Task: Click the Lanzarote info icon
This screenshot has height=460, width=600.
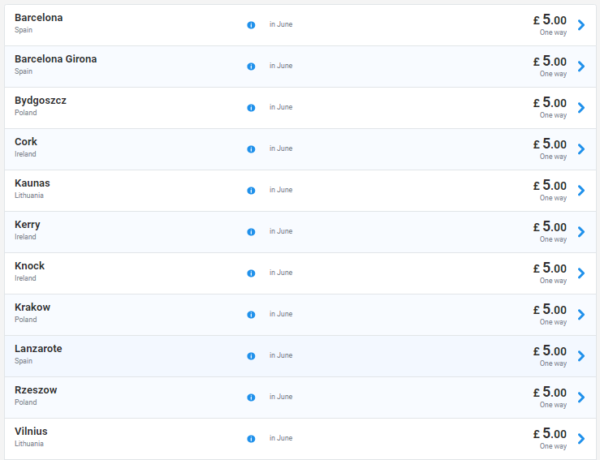Action: [251, 355]
